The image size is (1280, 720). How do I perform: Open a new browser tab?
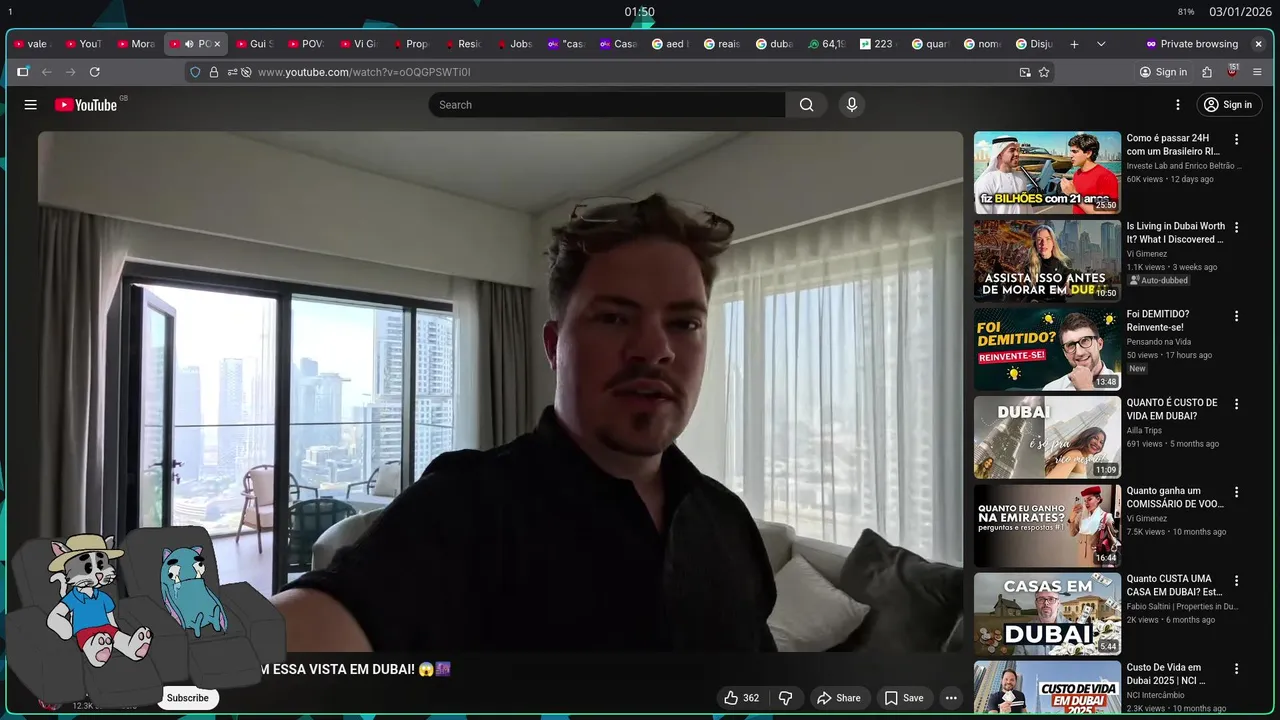pyautogui.click(x=1074, y=44)
